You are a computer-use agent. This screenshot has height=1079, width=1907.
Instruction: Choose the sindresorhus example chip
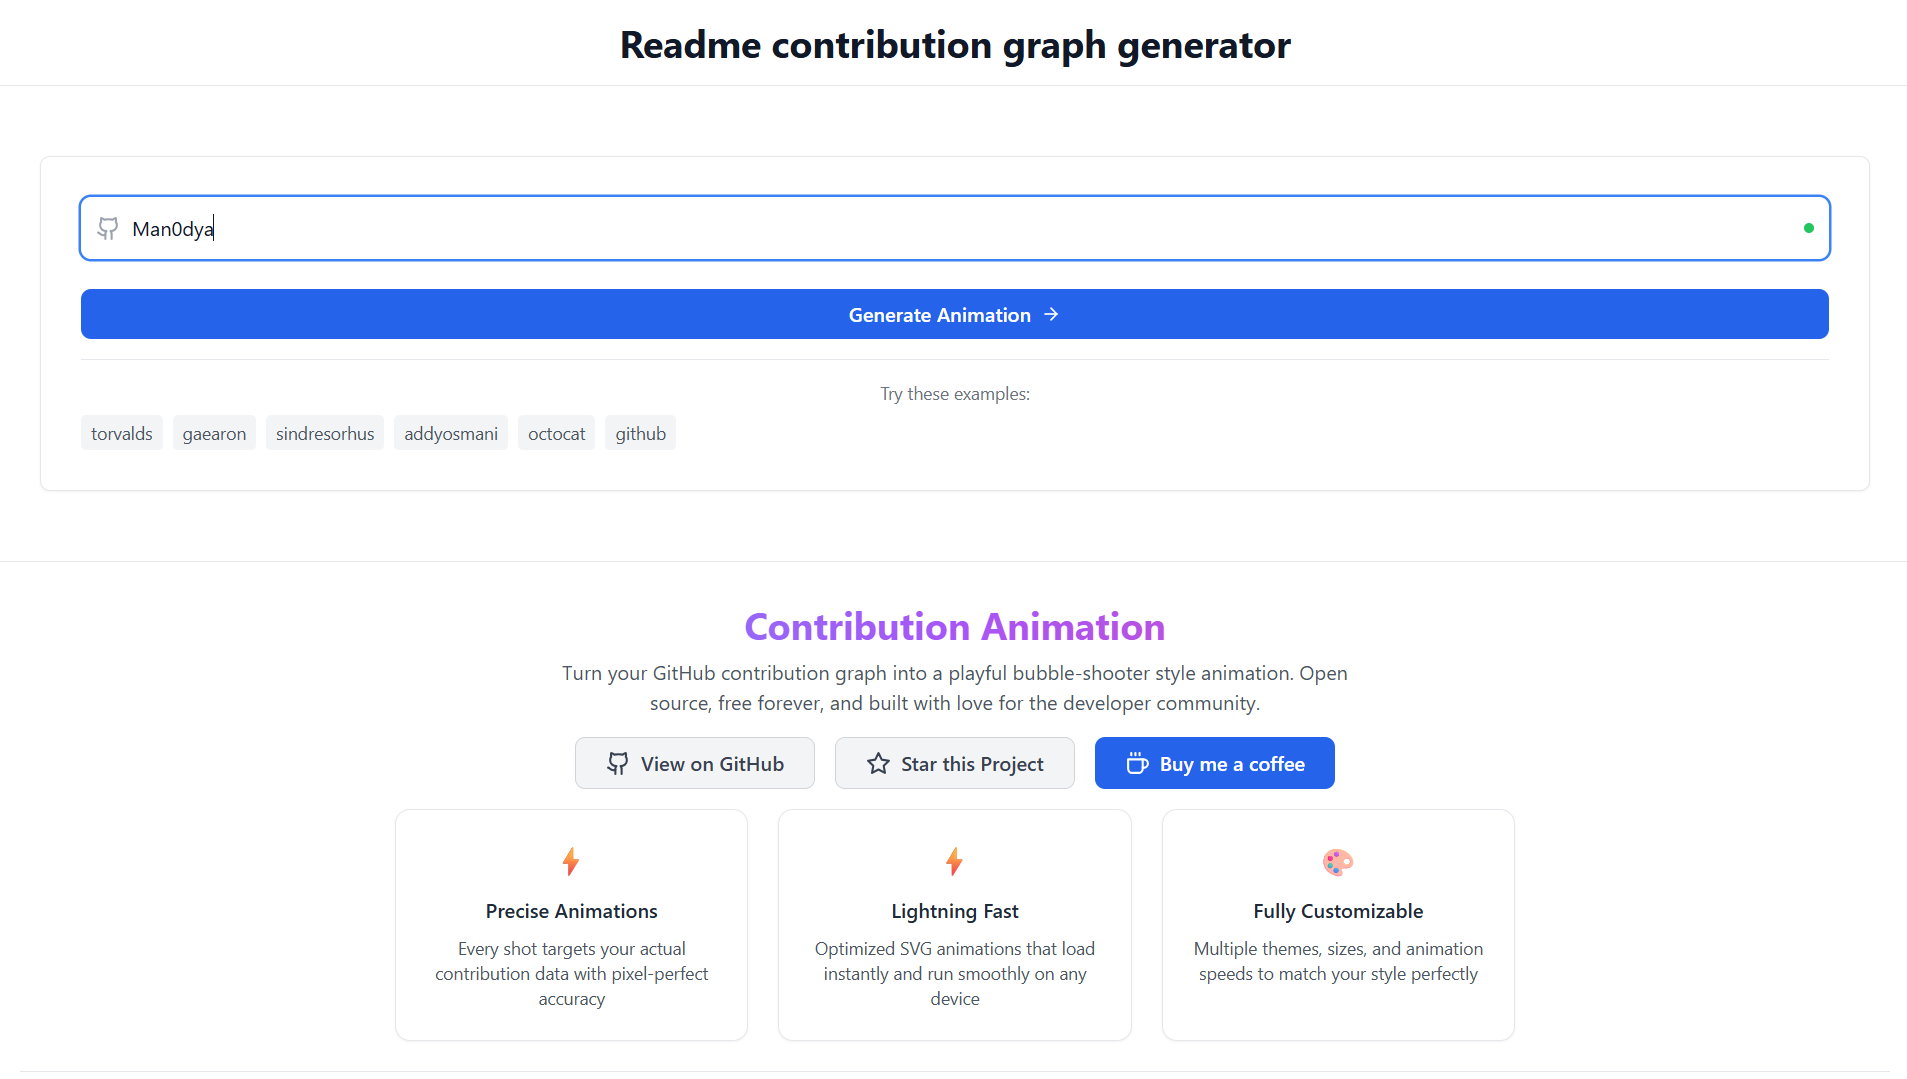click(324, 433)
